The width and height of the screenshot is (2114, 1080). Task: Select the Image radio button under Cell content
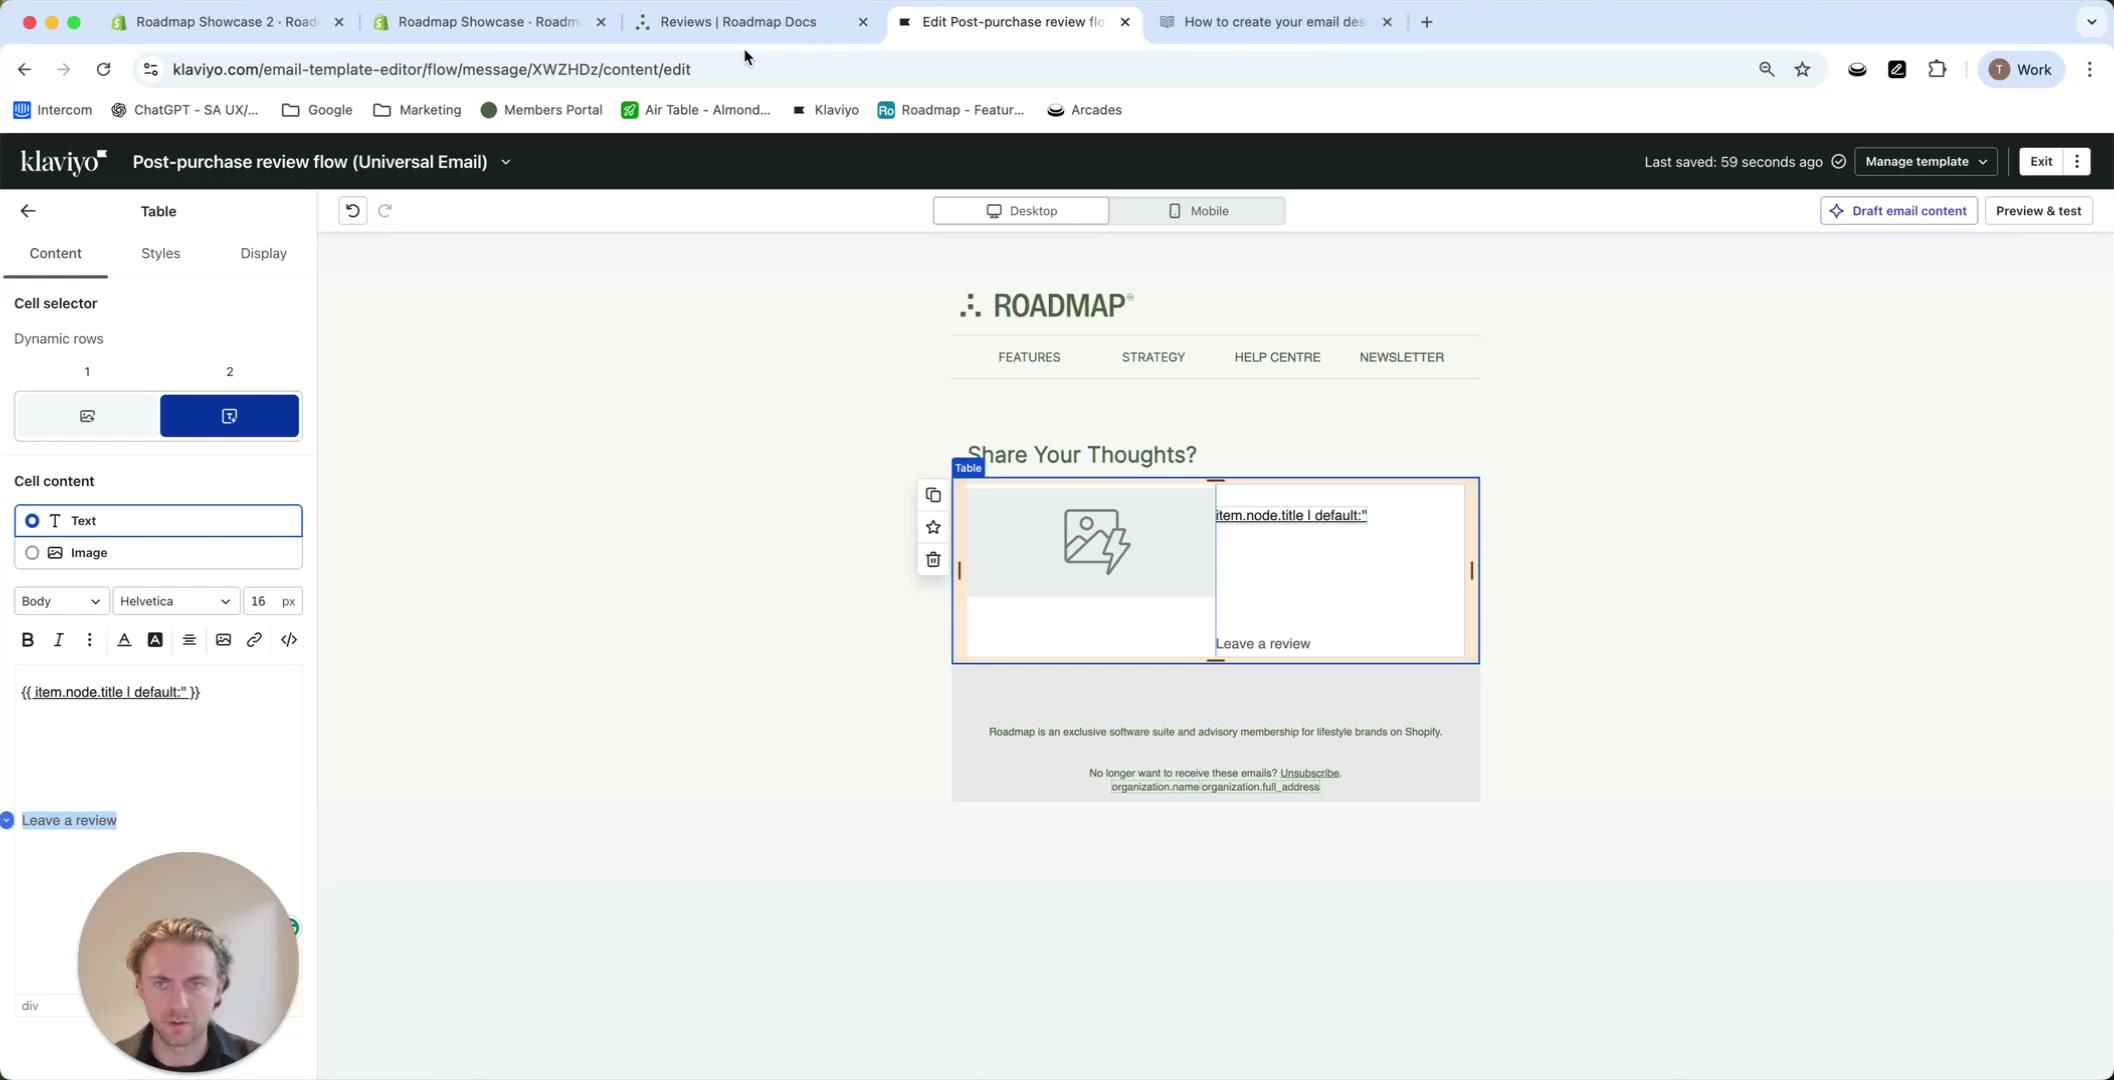click(32, 552)
